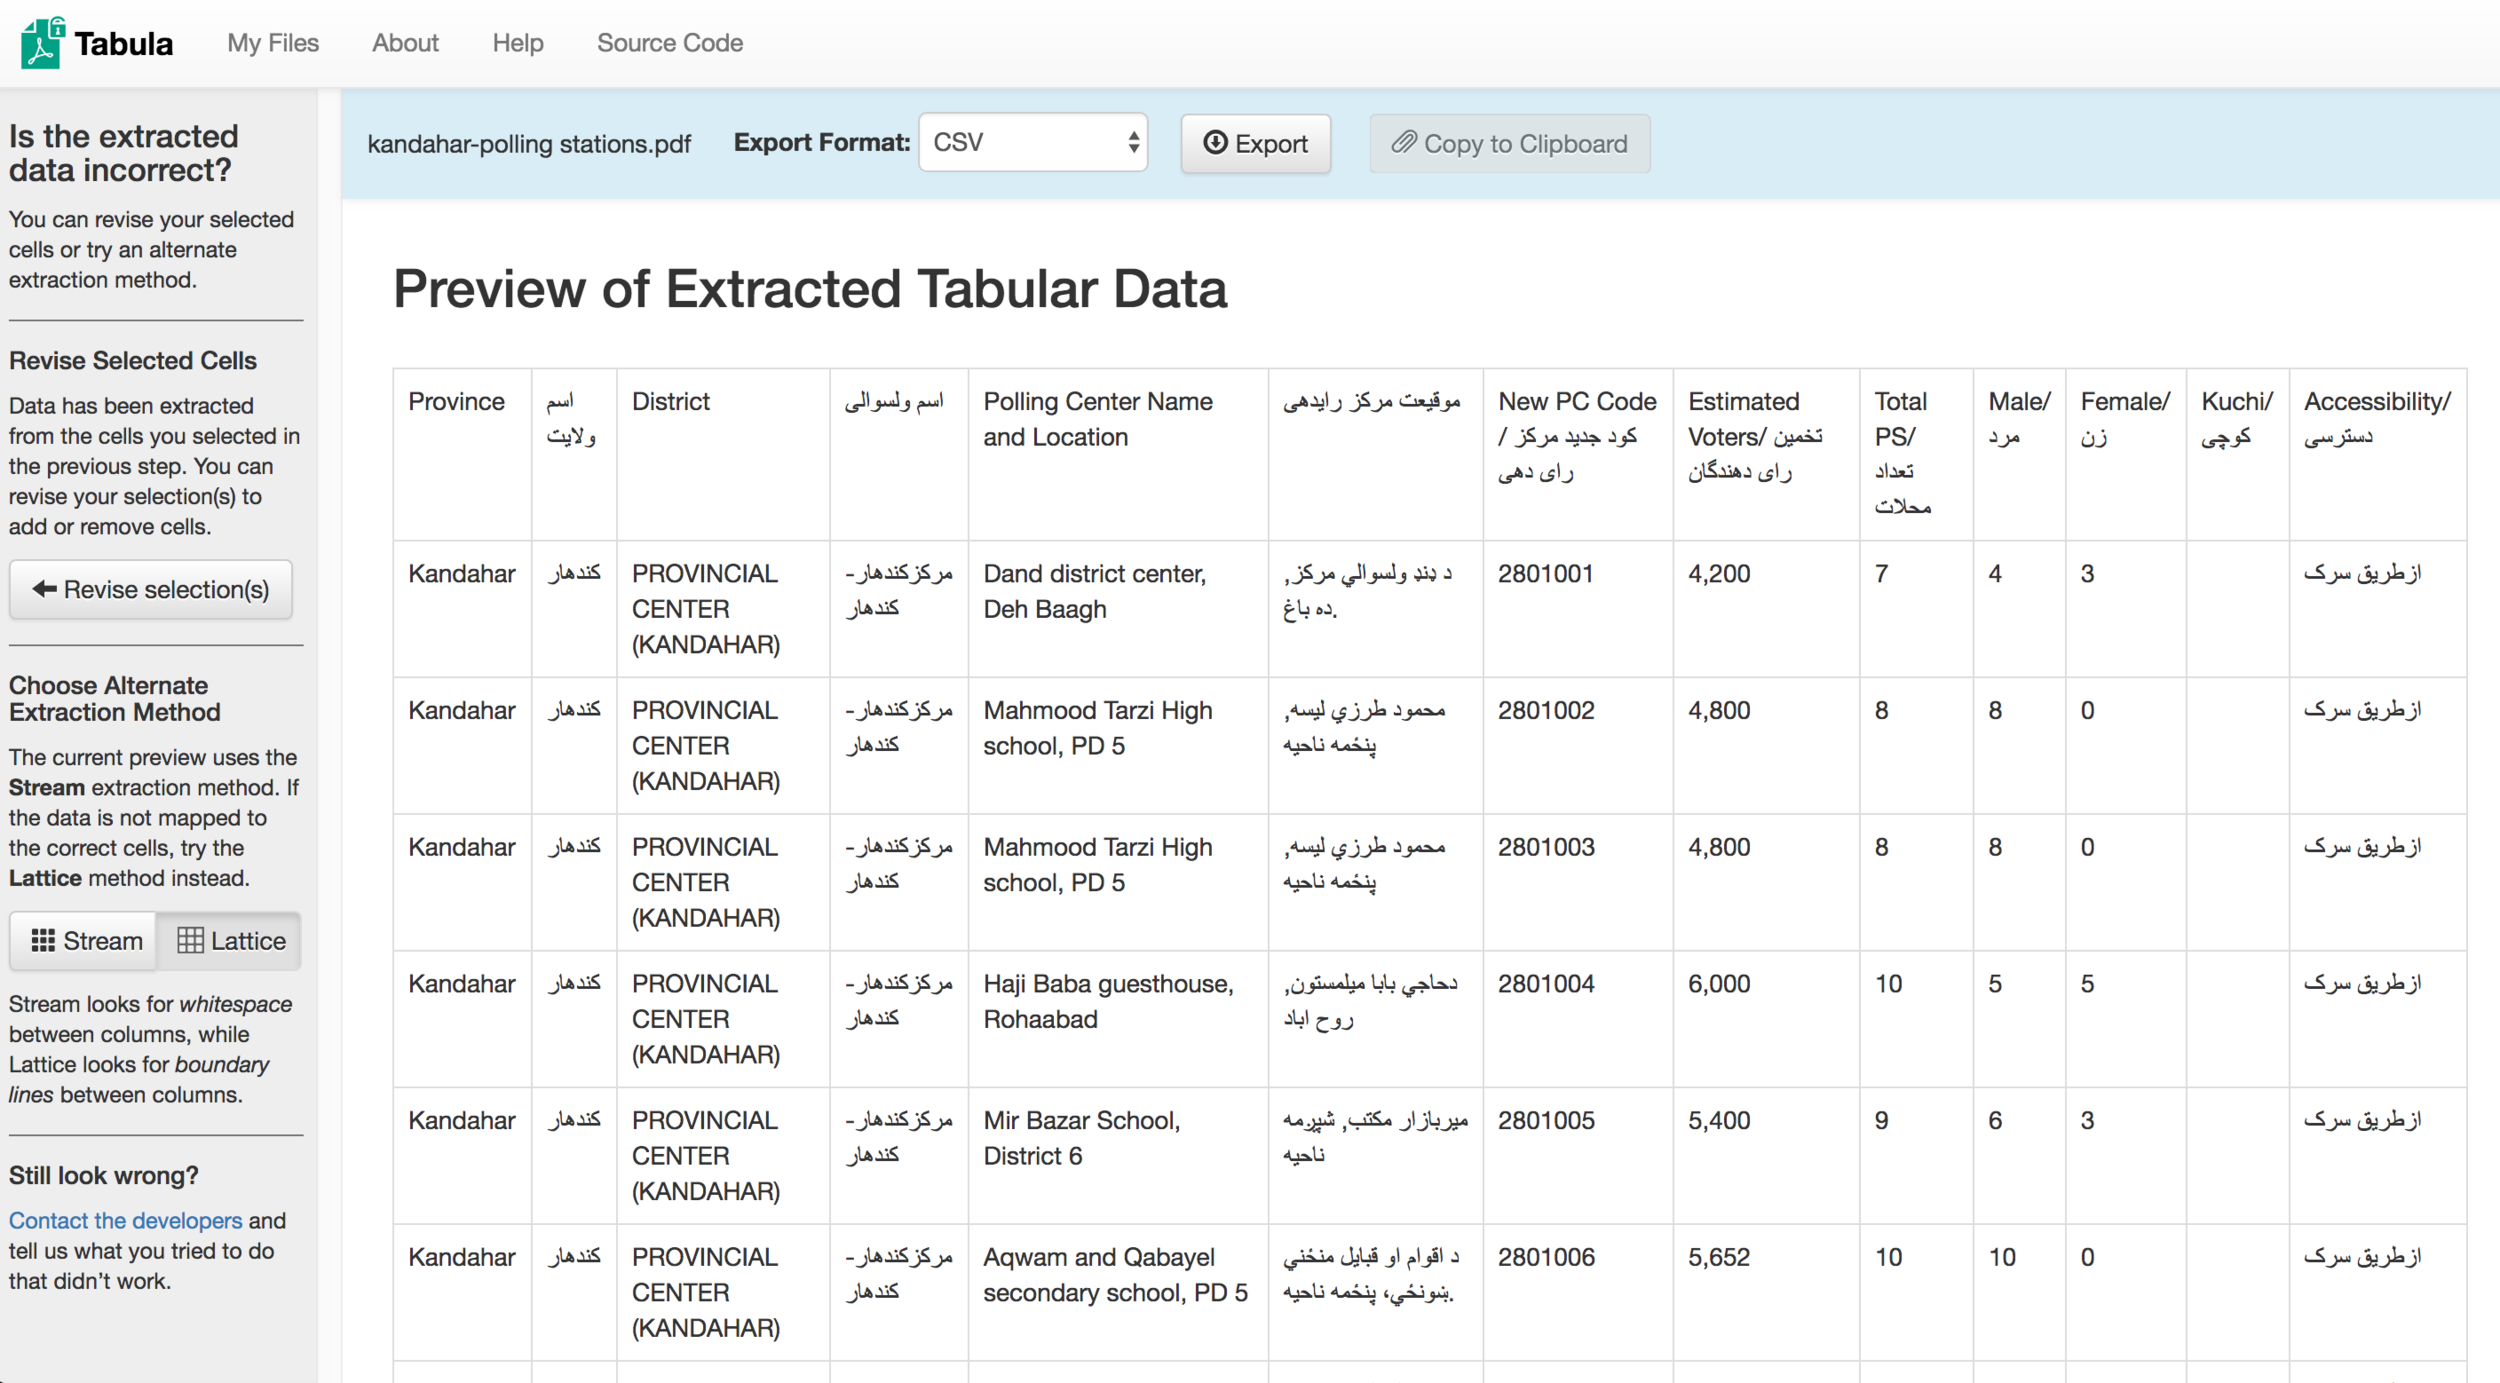Image resolution: width=2500 pixels, height=1383 pixels.
Task: Click Choose Alternate Extraction Method heading
Action: [x=115, y=698]
